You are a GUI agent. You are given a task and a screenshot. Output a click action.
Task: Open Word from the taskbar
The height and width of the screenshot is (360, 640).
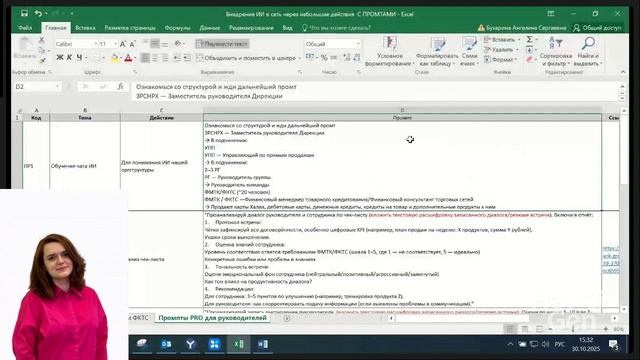(x=263, y=344)
